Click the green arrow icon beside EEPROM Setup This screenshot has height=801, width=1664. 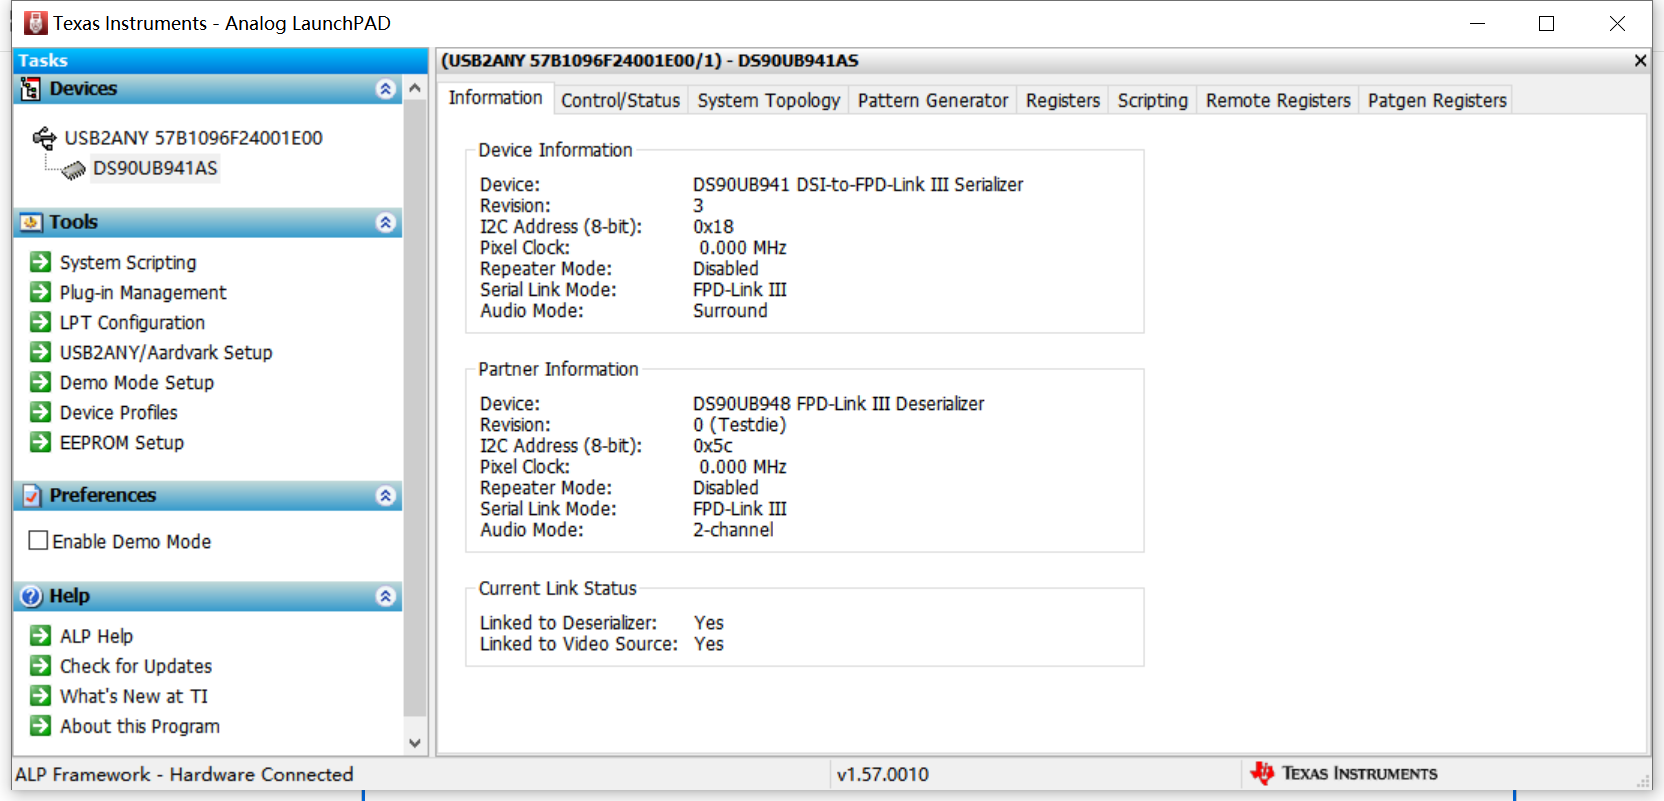tap(40, 442)
